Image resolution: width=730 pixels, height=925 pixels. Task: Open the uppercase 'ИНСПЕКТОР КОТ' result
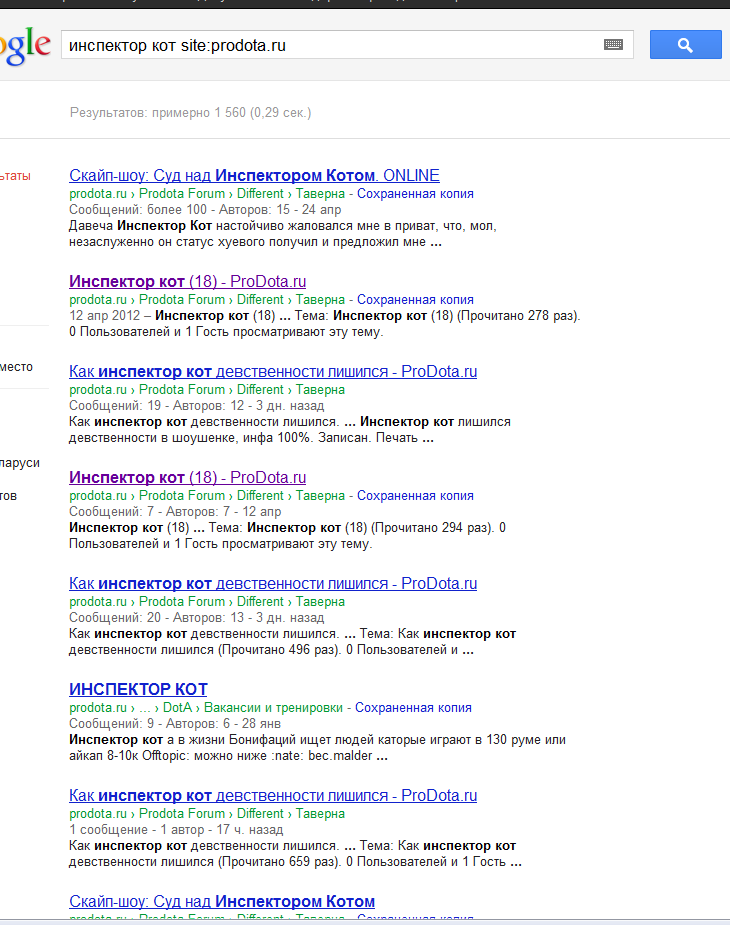coord(138,690)
